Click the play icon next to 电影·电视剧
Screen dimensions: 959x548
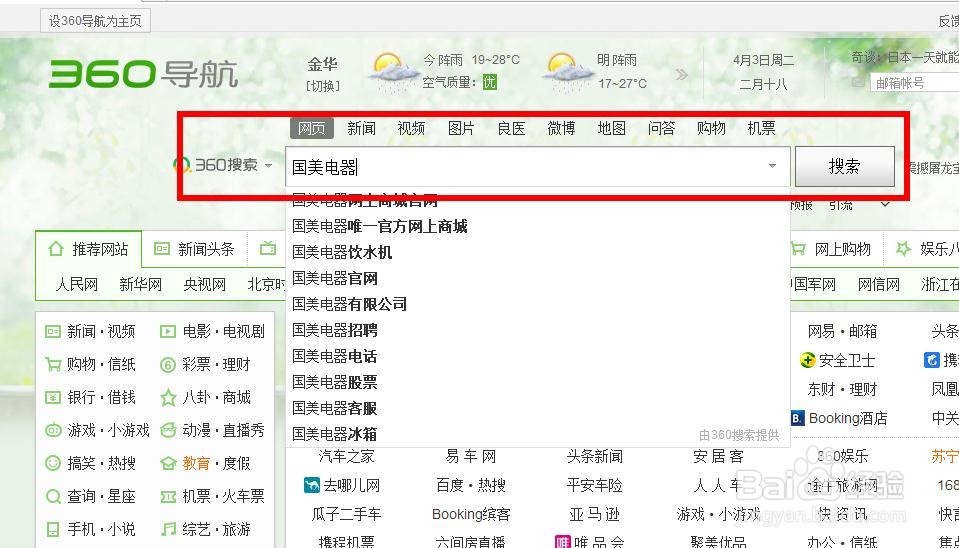[168, 331]
